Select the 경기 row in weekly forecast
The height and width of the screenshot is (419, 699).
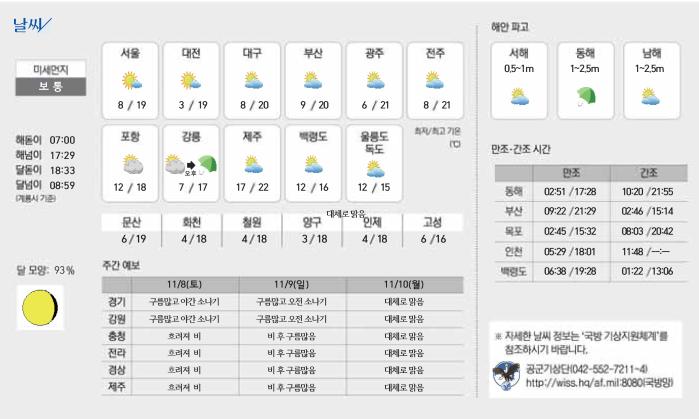click(x=117, y=301)
